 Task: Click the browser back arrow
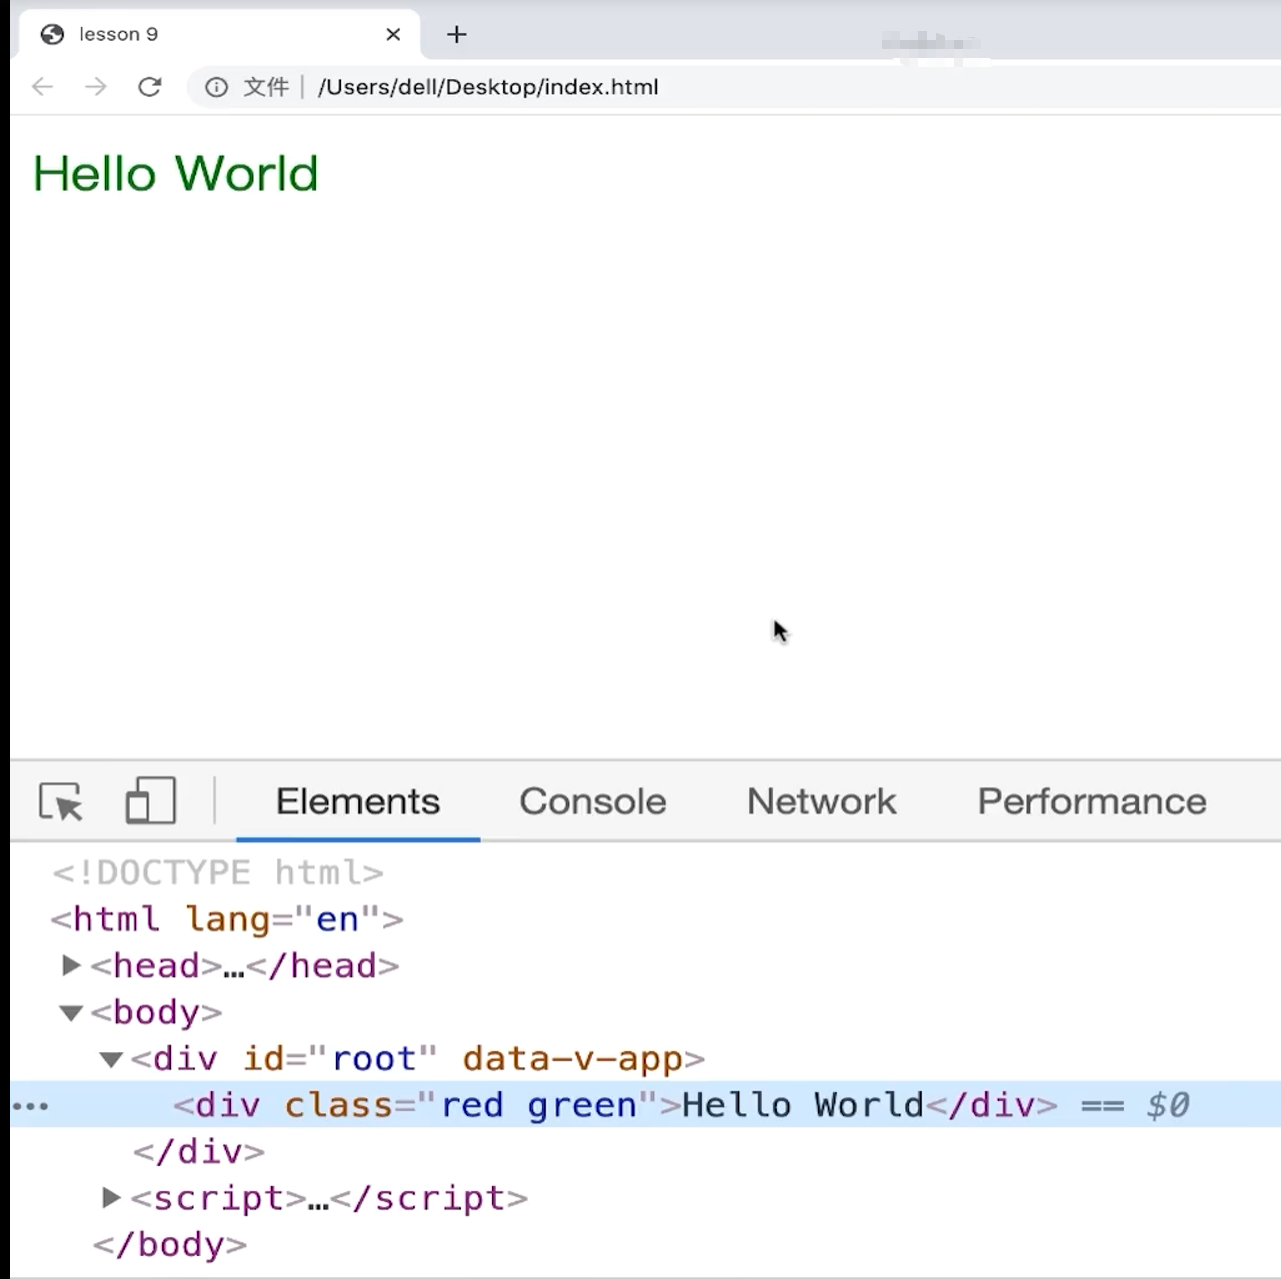coord(42,87)
